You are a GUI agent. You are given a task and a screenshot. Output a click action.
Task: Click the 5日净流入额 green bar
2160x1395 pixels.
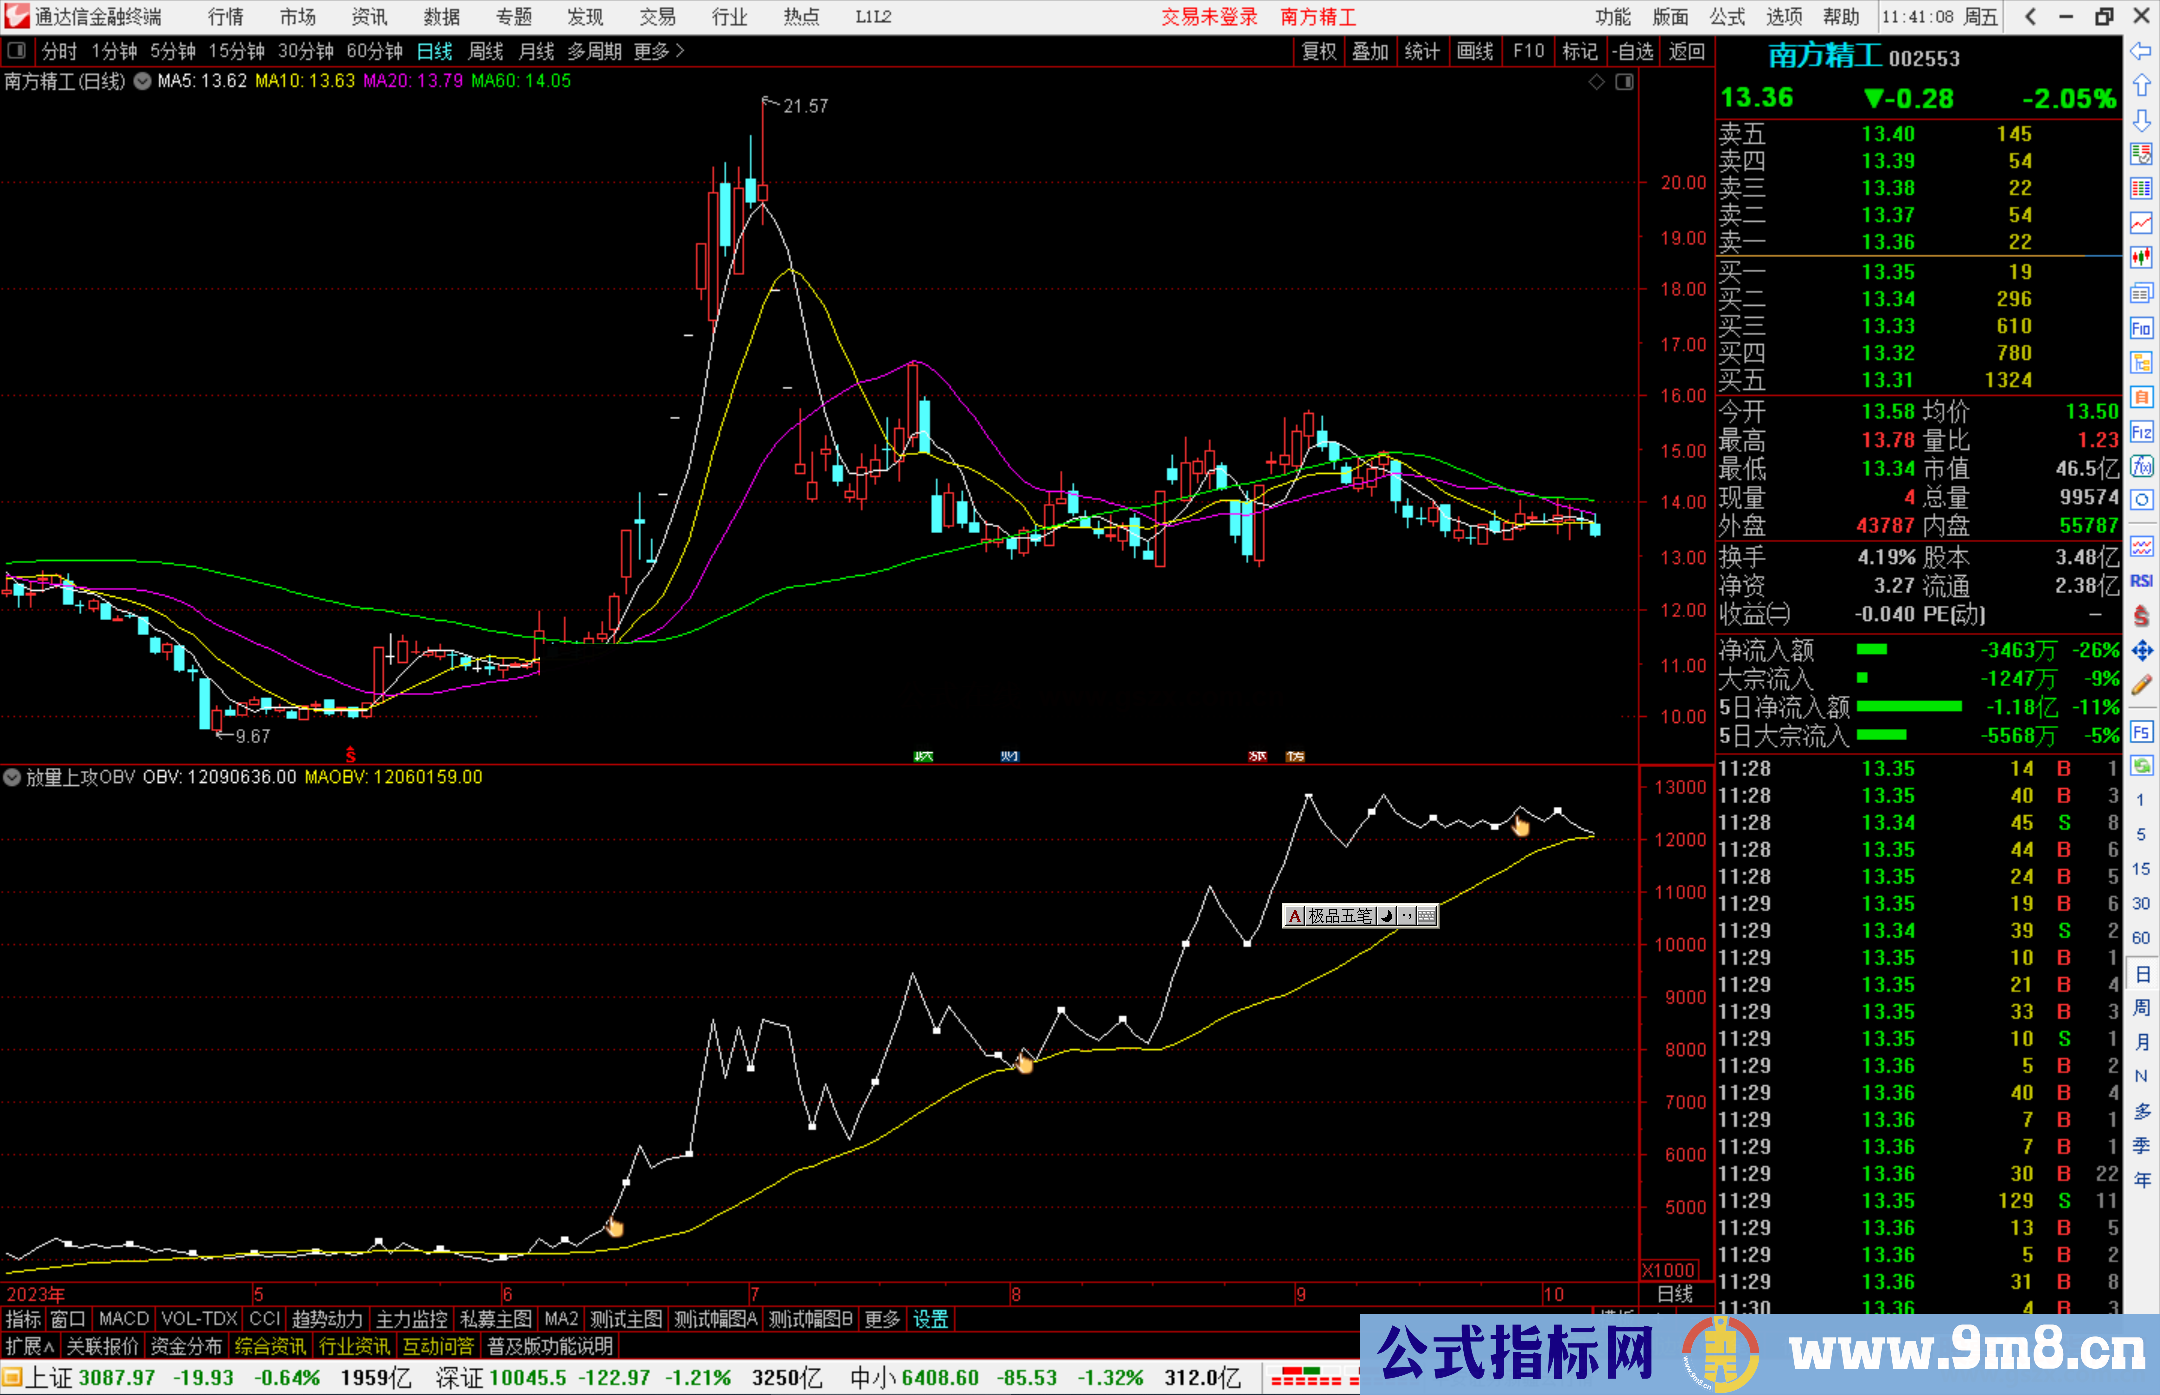1908,707
